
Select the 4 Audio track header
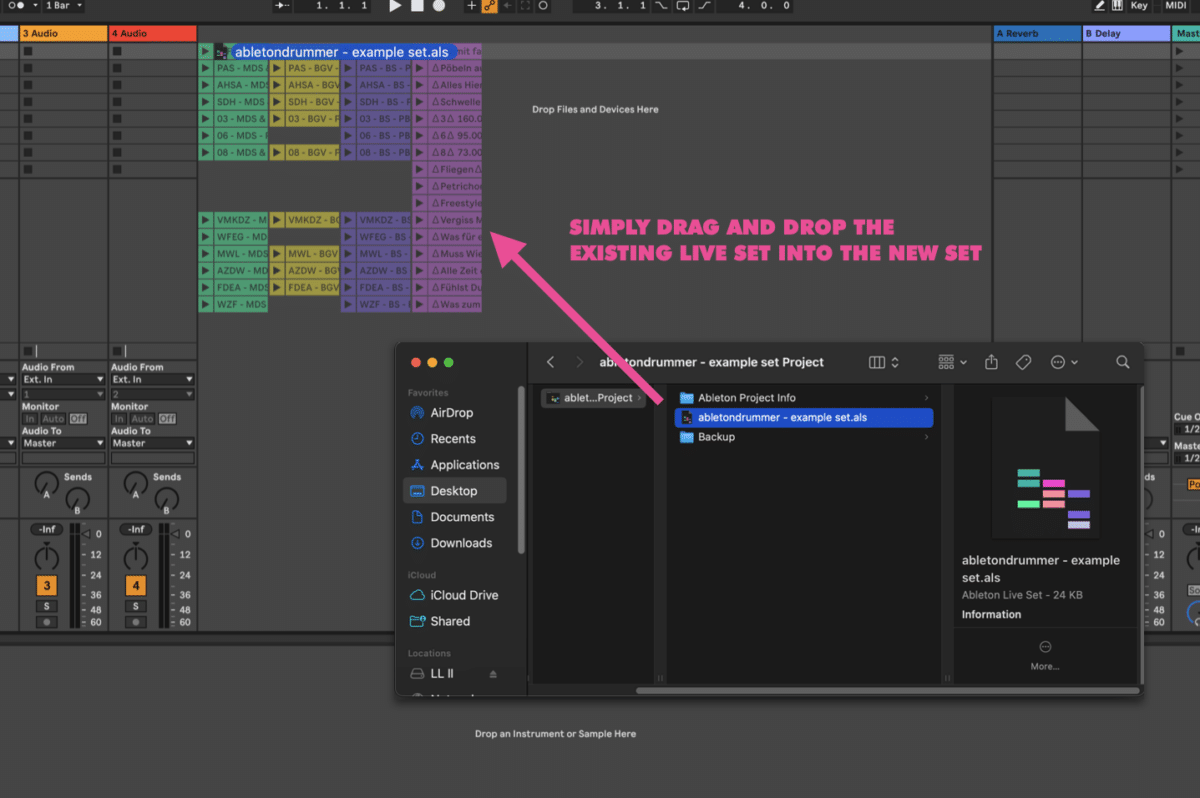point(153,33)
